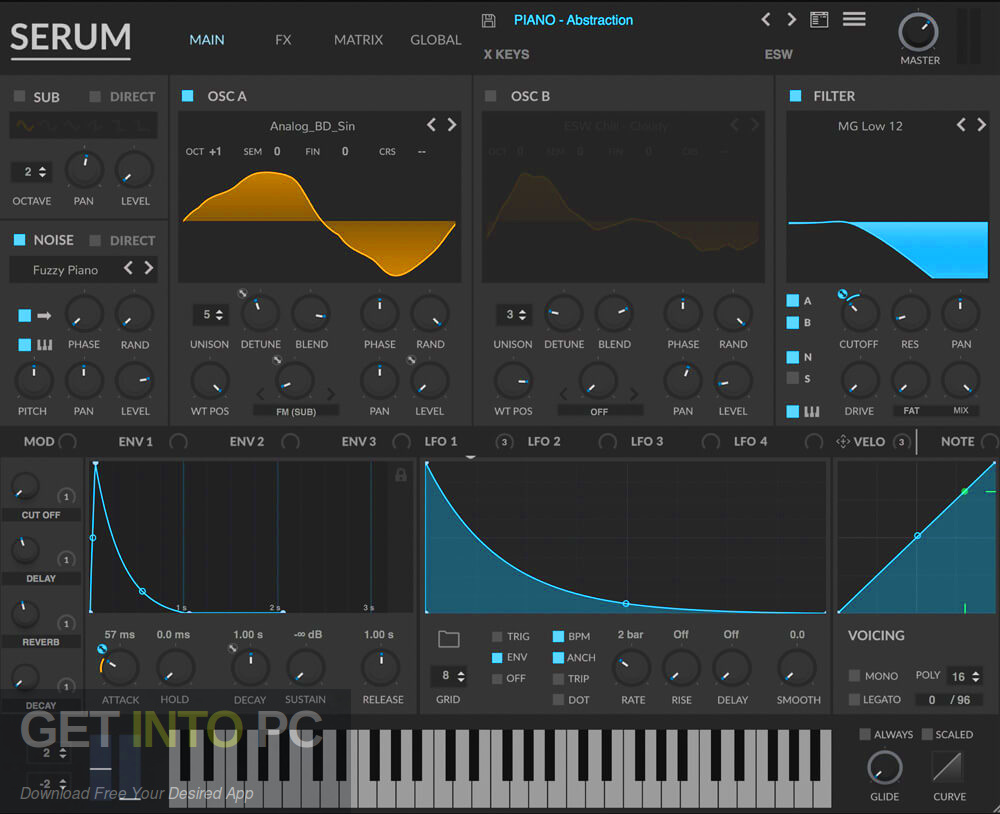Open the MG Low 12 filter type menu
The height and width of the screenshot is (814, 1000).
pyautogui.click(x=870, y=126)
